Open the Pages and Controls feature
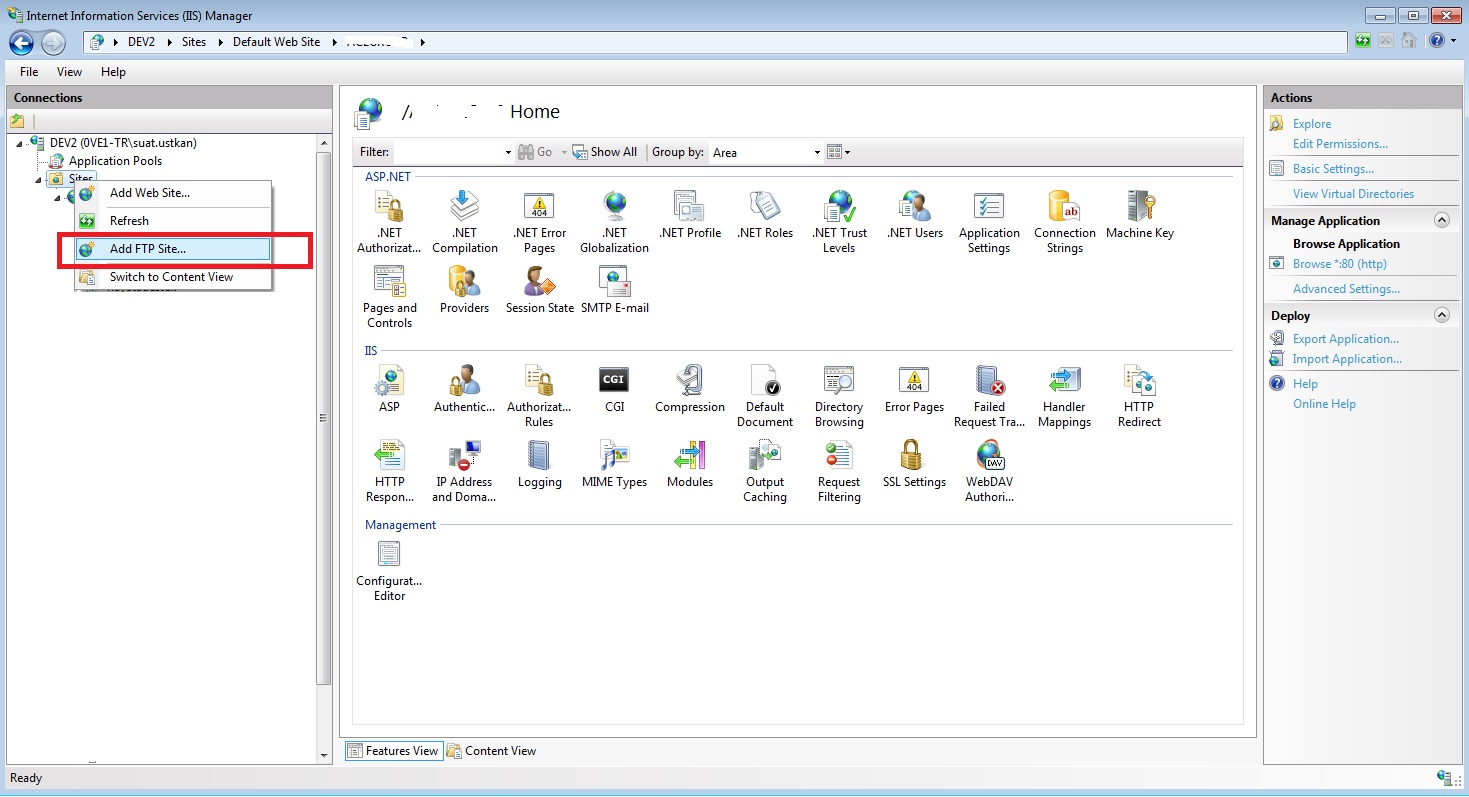The height and width of the screenshot is (797, 1469). (x=389, y=297)
